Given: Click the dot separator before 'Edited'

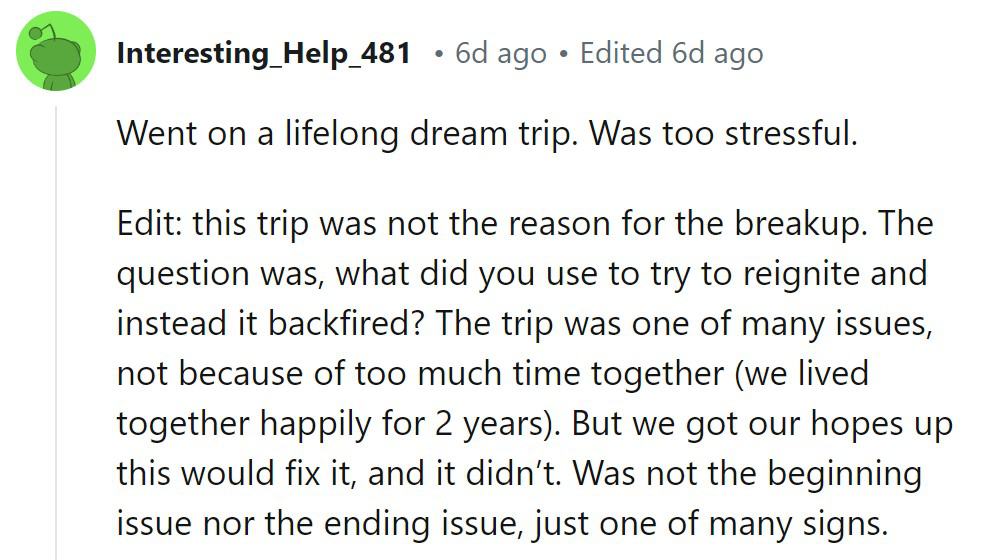Looking at the screenshot, I should pos(563,55).
